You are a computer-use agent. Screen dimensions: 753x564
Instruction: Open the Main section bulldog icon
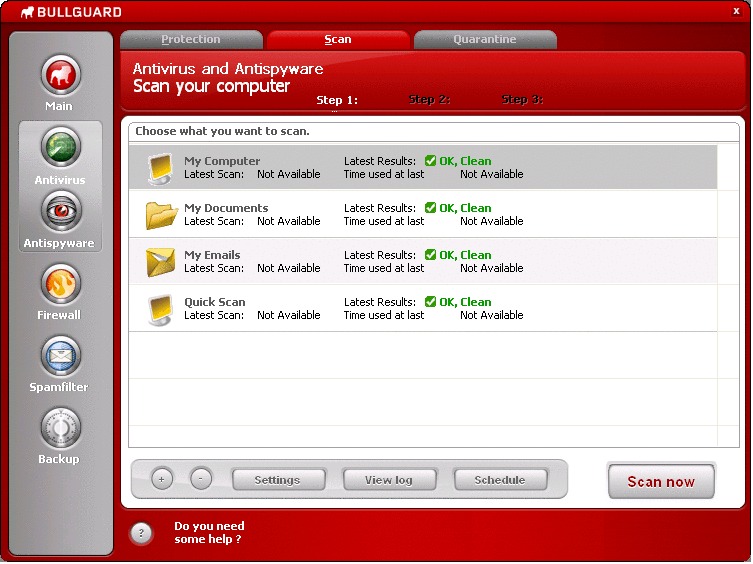tap(61, 75)
